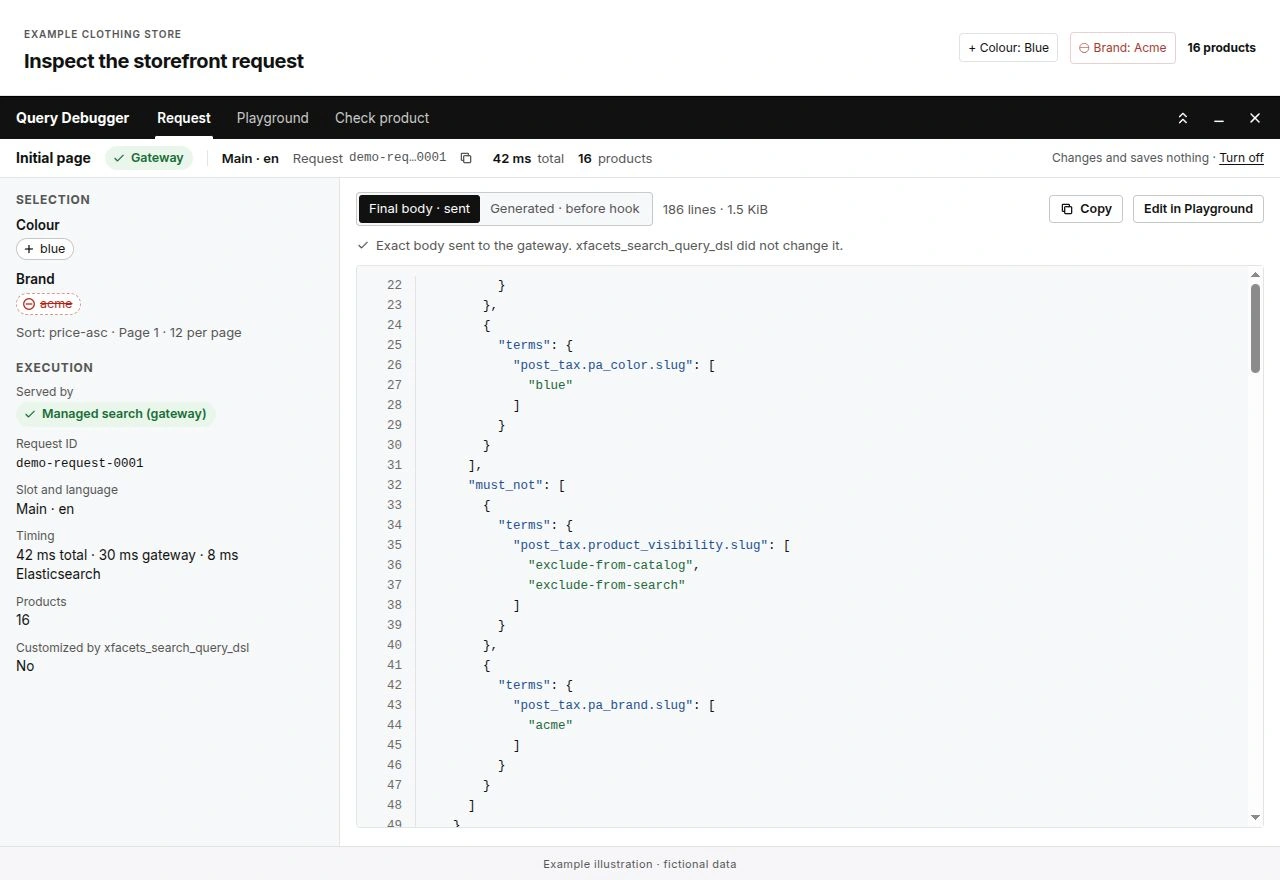Click the code view scrollbar thumb
This screenshot has height=880, width=1280.
click(x=1255, y=328)
